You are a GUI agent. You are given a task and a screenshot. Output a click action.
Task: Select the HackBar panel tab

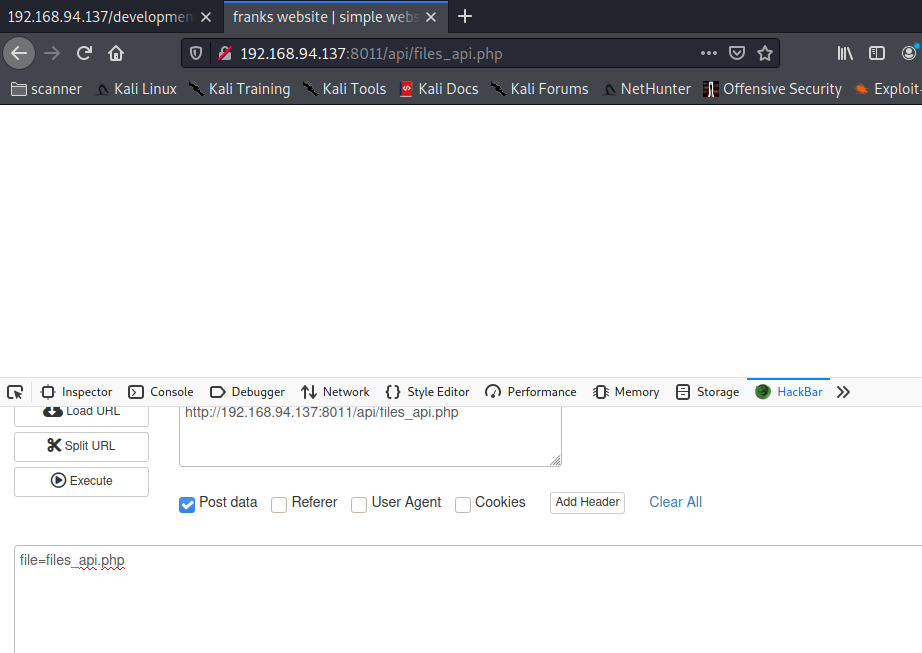tap(789, 392)
